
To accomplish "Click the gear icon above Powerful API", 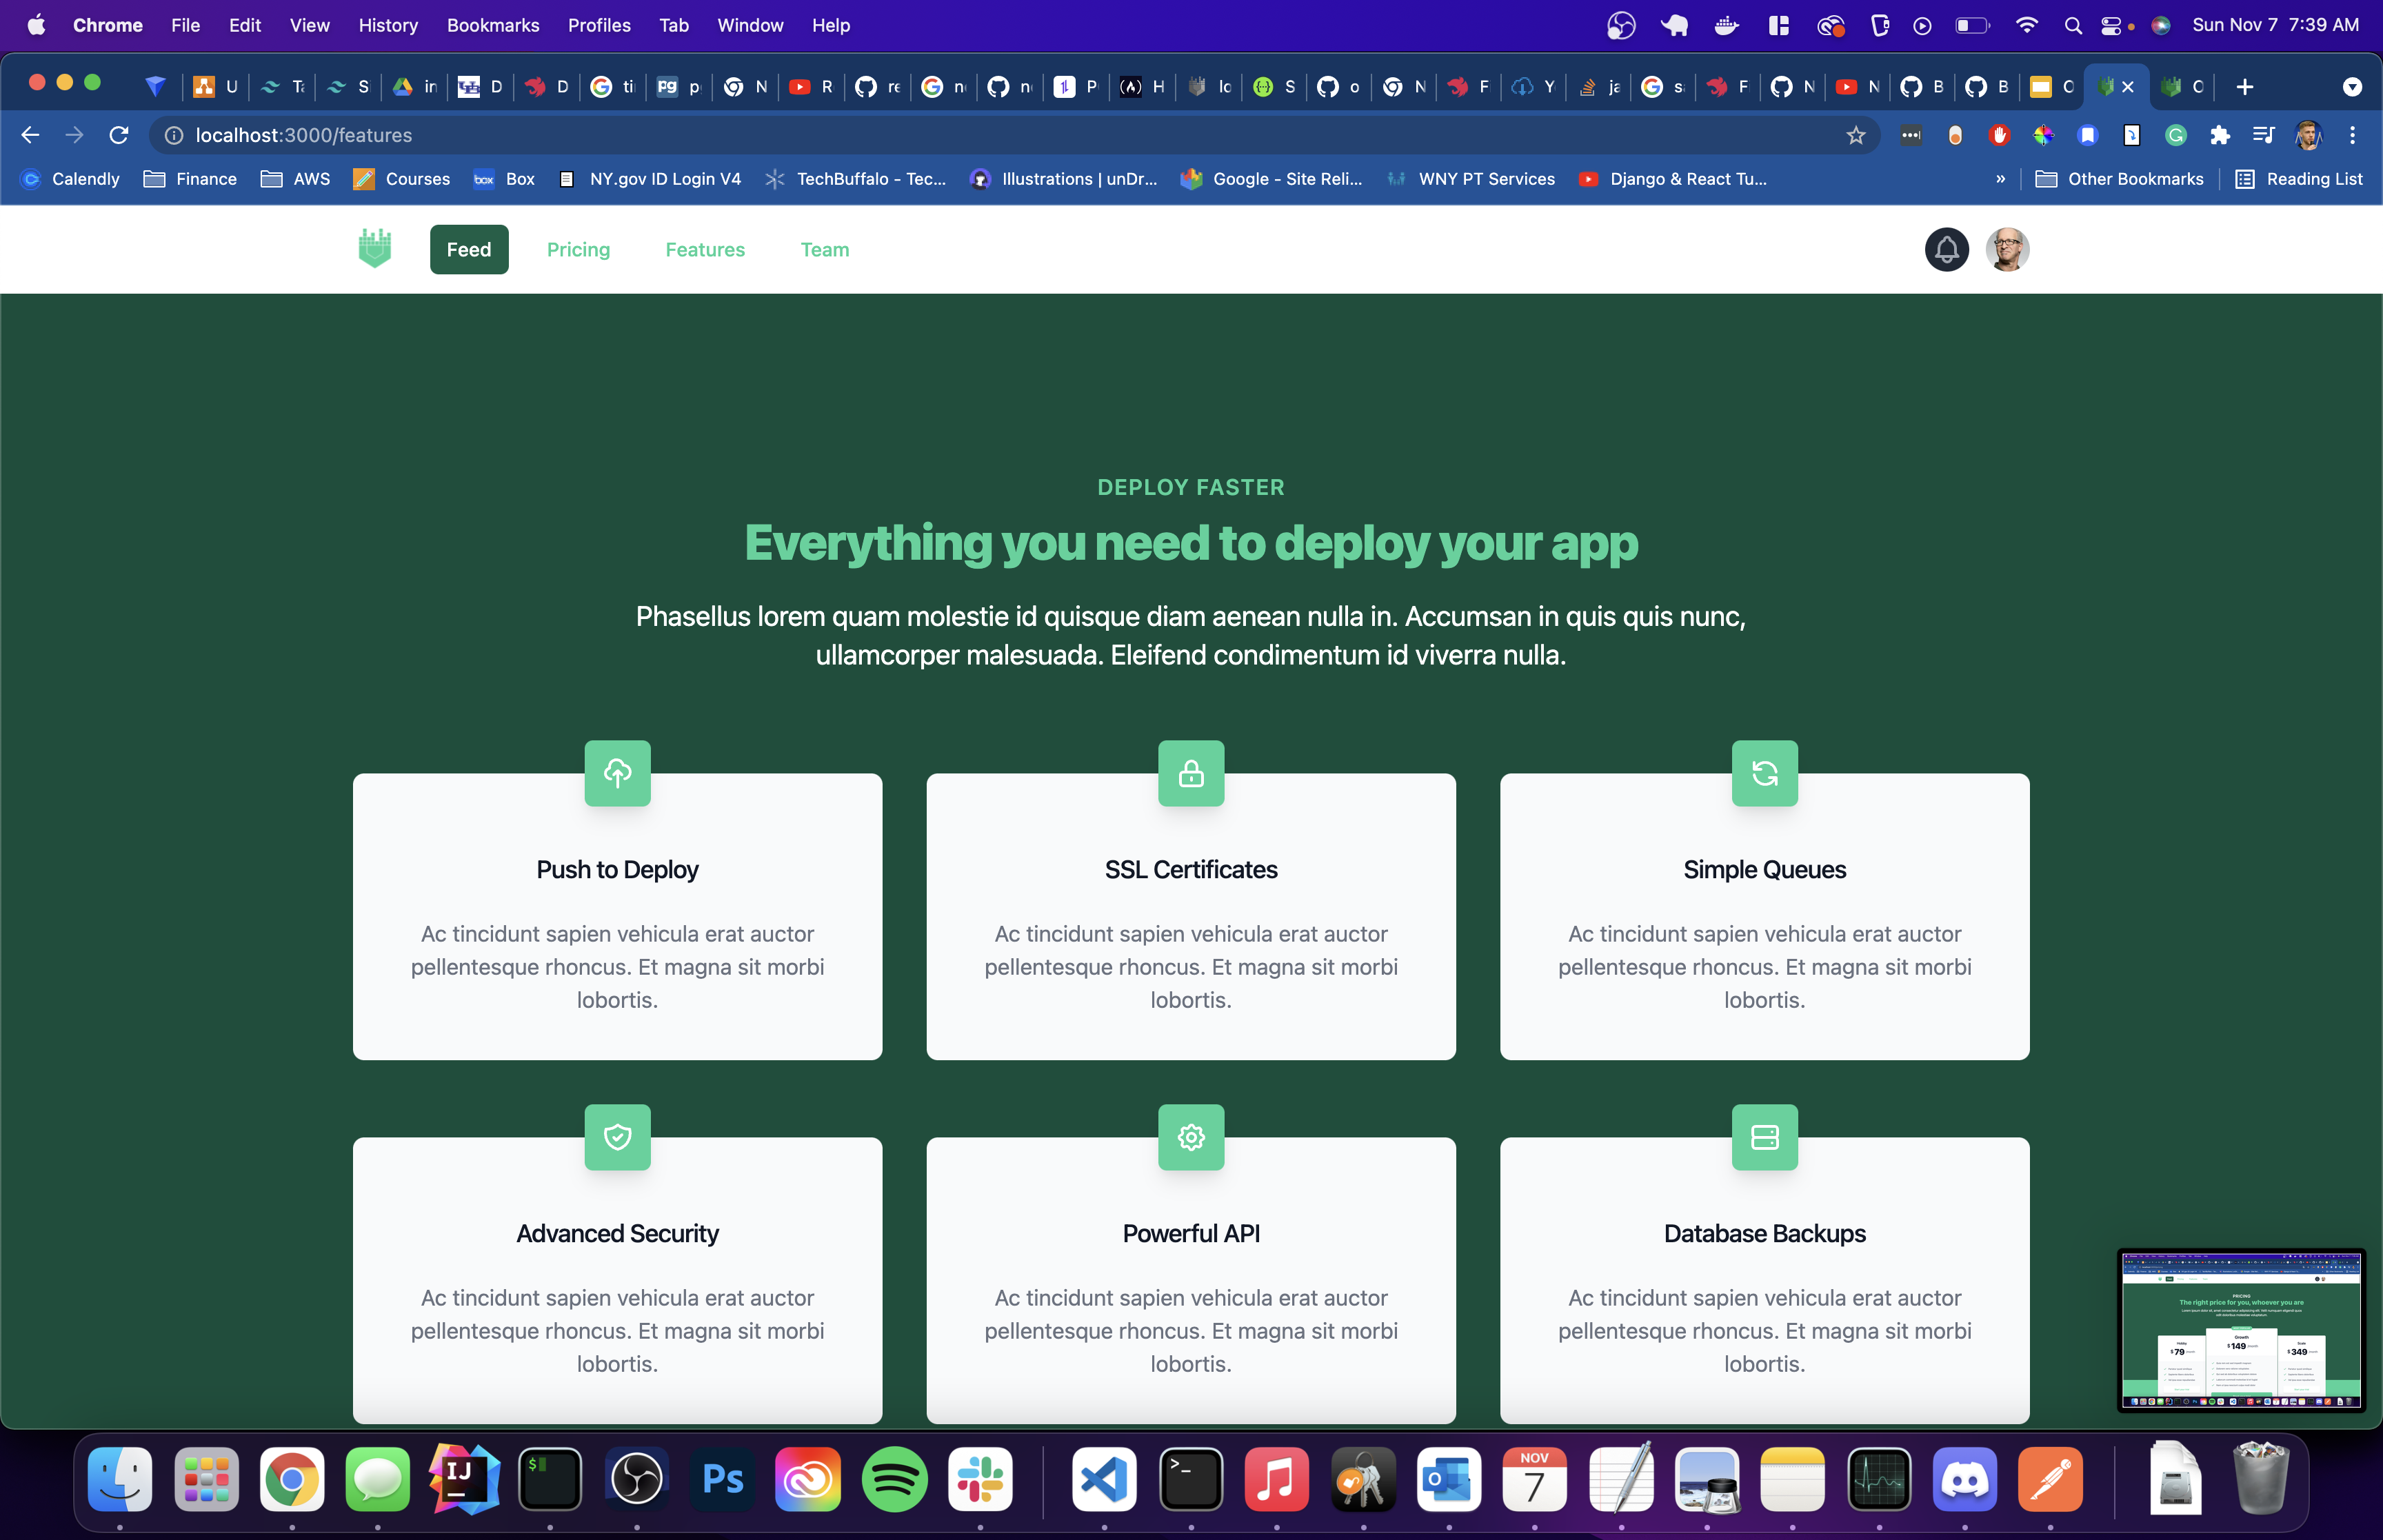I will 1190,1137.
